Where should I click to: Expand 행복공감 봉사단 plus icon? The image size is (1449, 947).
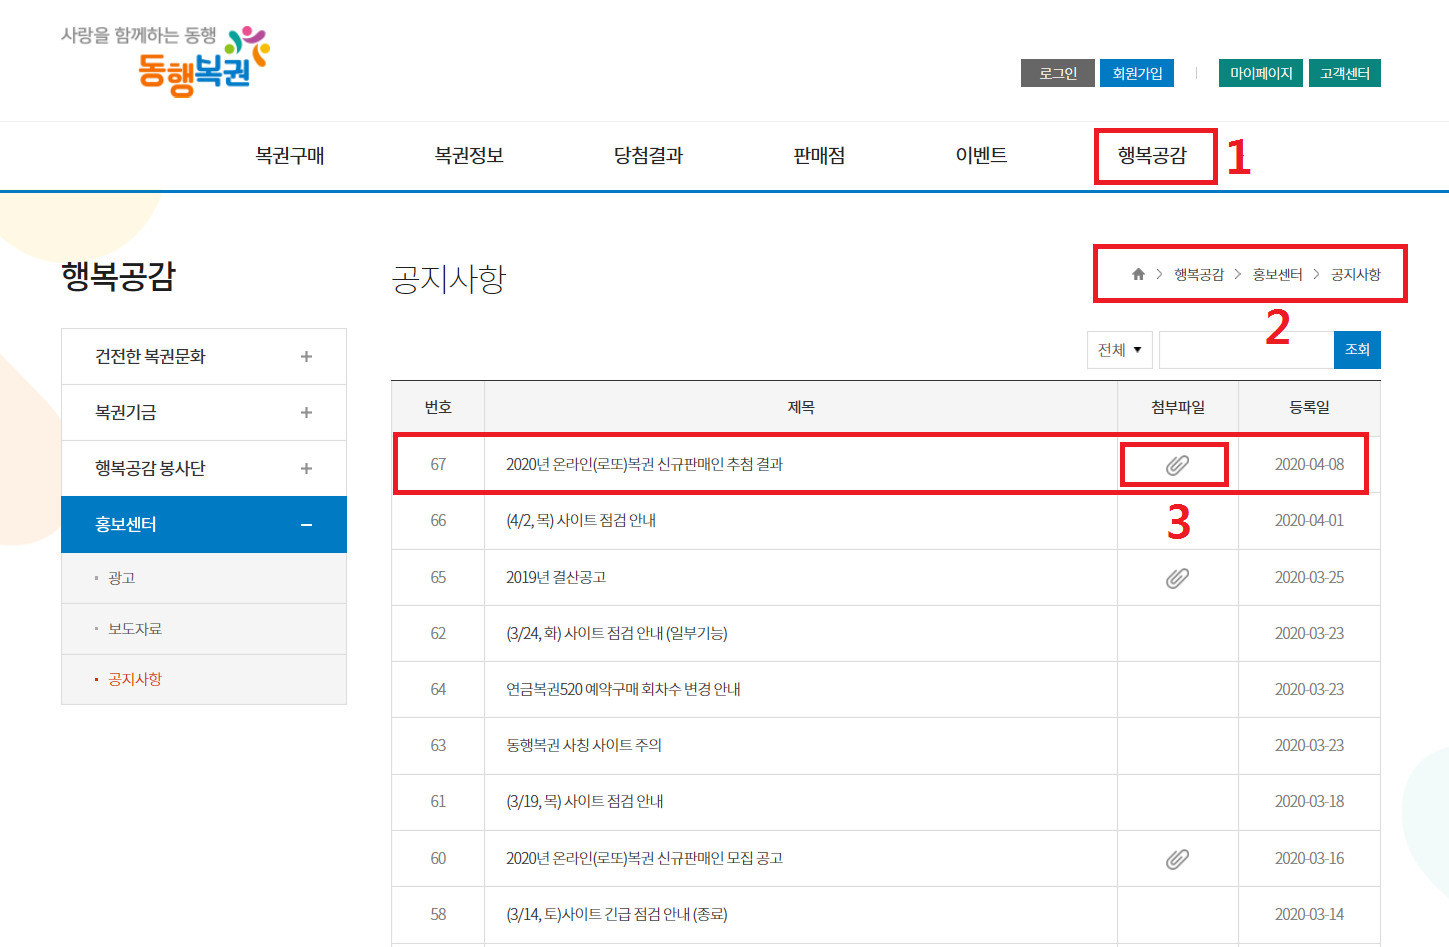click(x=306, y=468)
